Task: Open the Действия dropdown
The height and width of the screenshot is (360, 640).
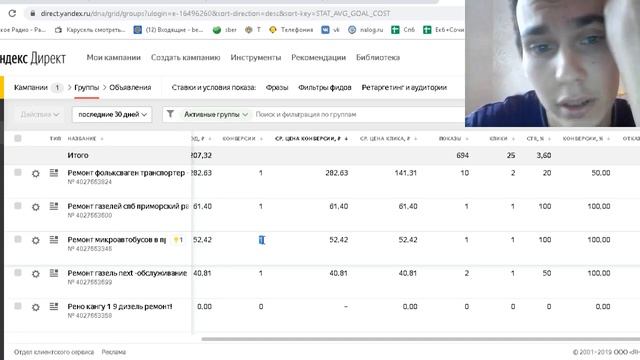Action: (x=40, y=114)
